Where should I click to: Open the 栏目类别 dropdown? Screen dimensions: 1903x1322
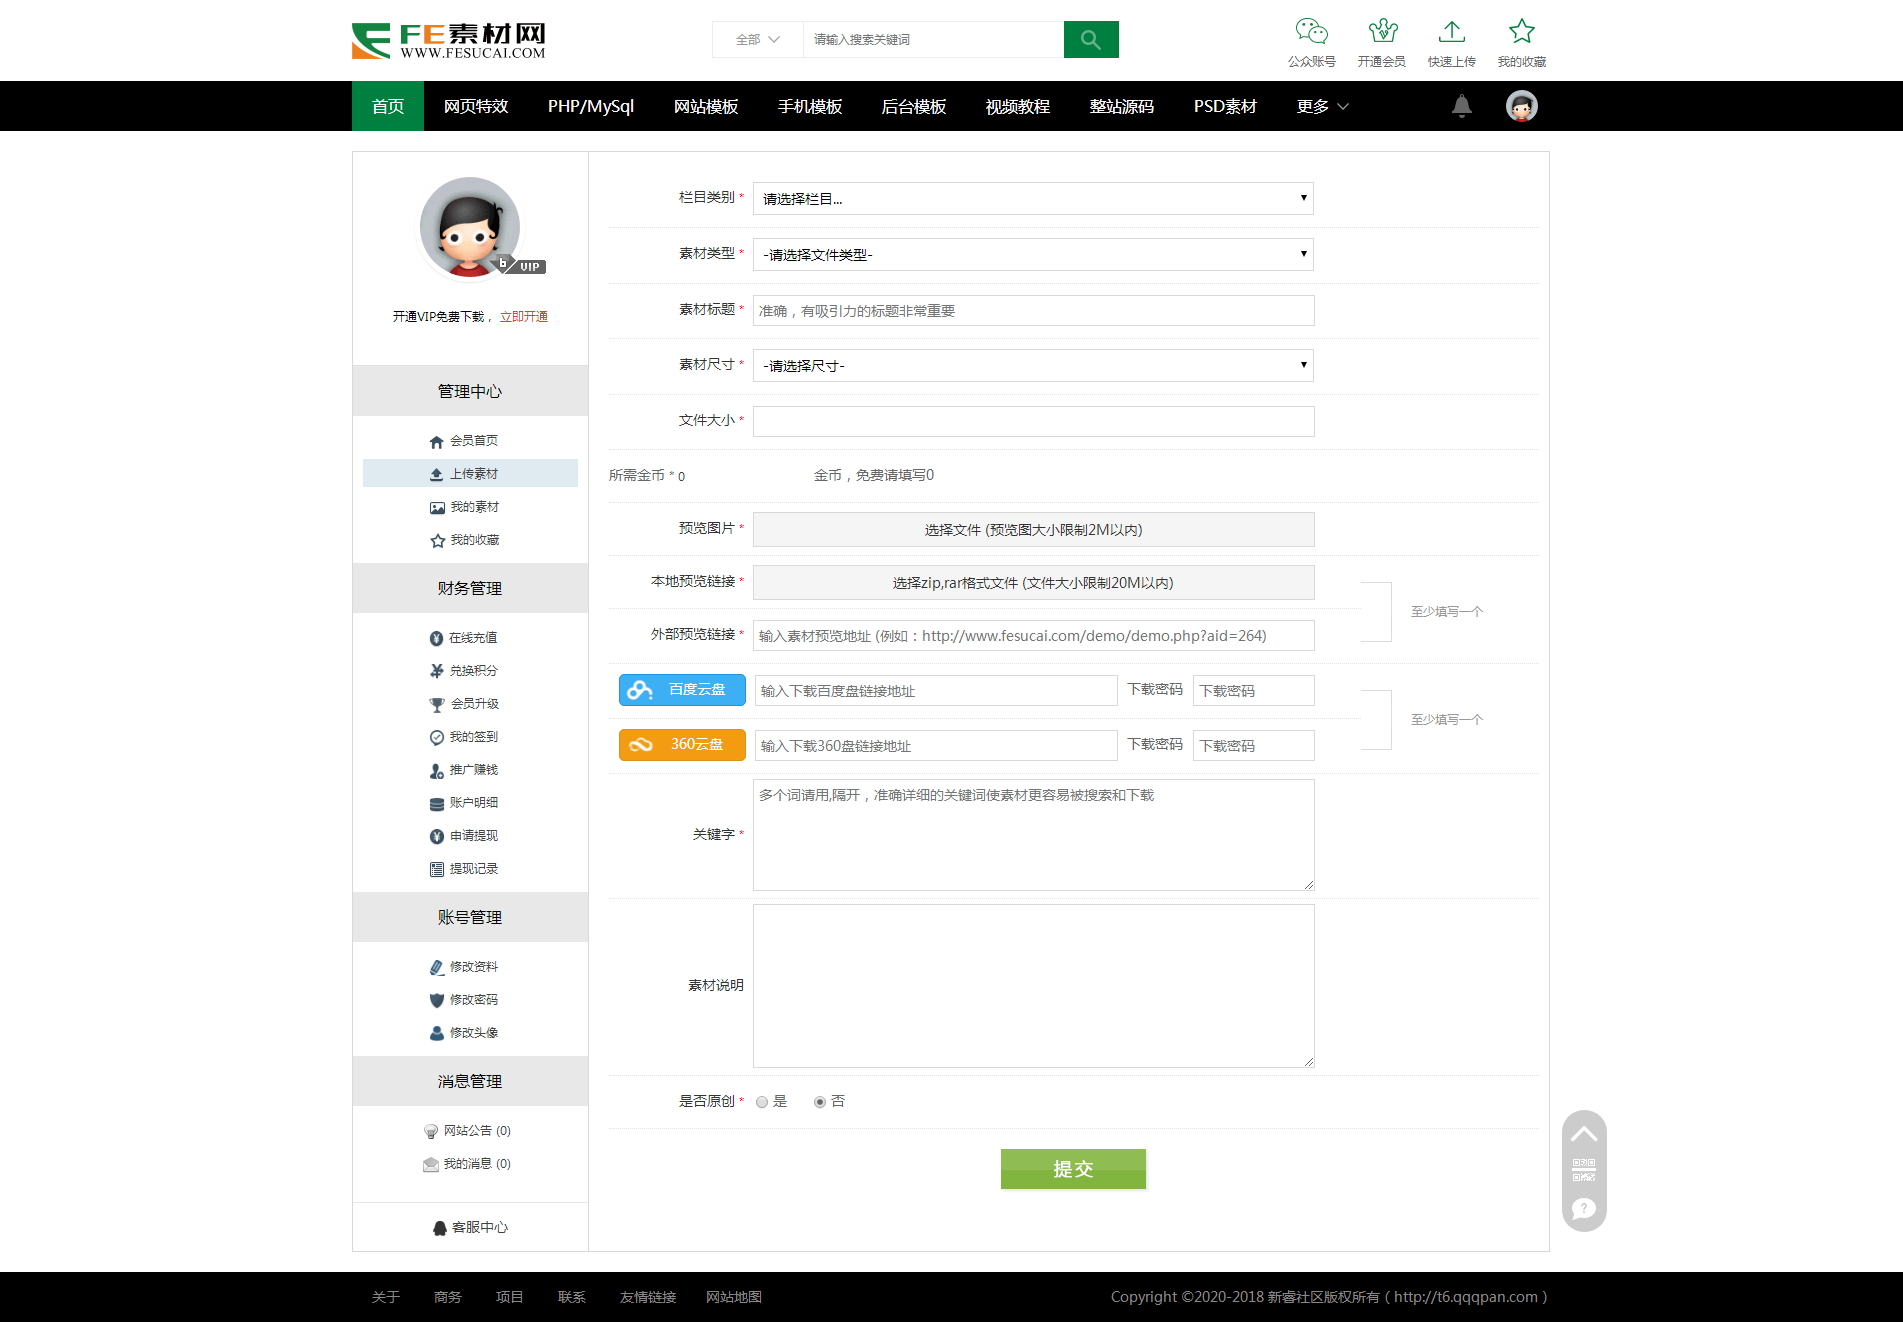tap(1032, 199)
